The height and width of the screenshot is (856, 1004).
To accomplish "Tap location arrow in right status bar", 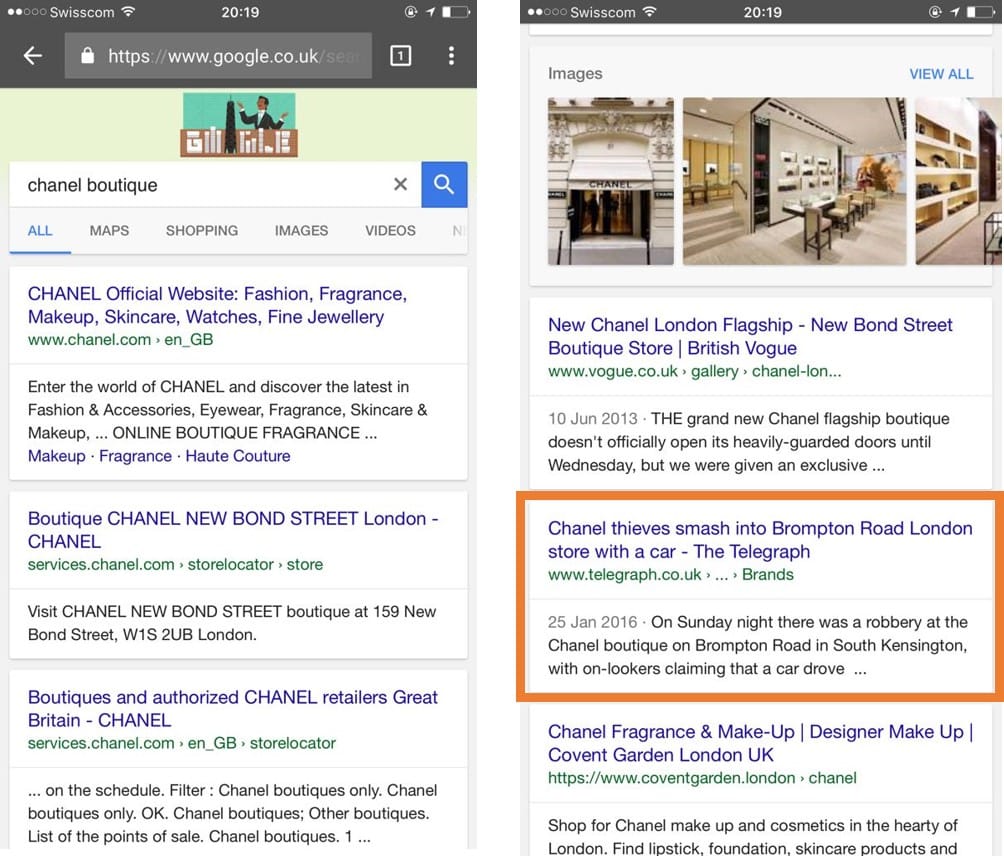I will pos(955,12).
